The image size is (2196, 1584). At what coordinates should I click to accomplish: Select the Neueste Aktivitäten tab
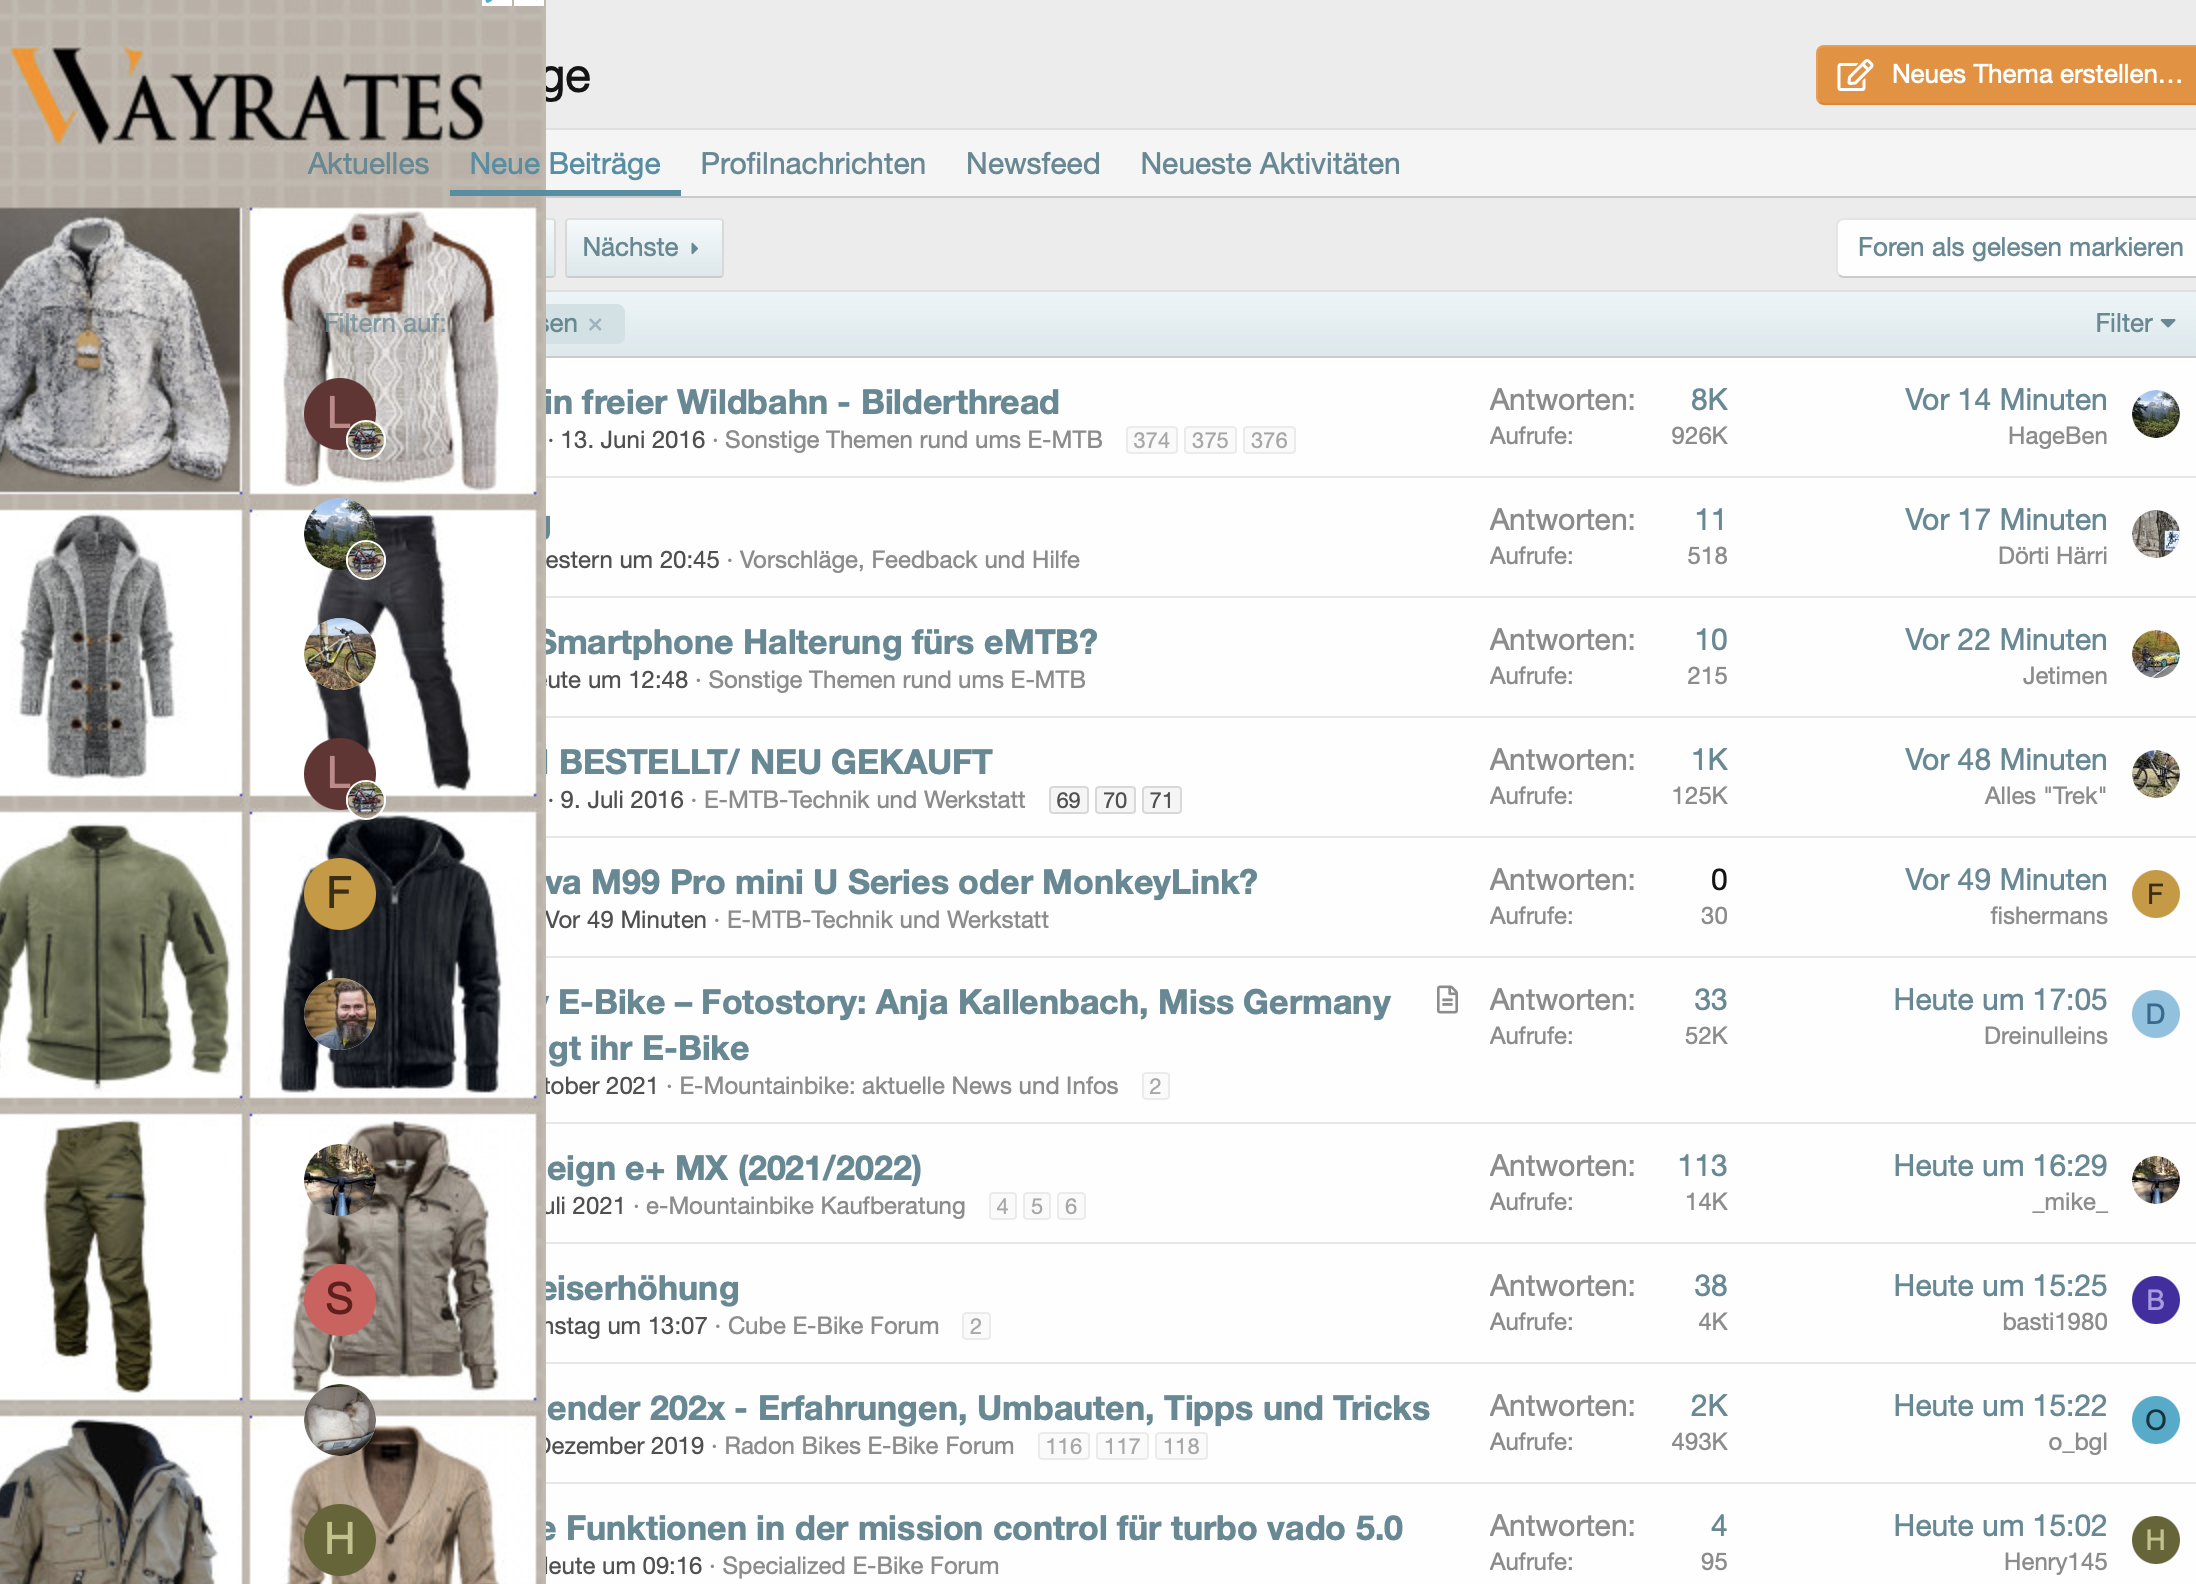[1269, 163]
